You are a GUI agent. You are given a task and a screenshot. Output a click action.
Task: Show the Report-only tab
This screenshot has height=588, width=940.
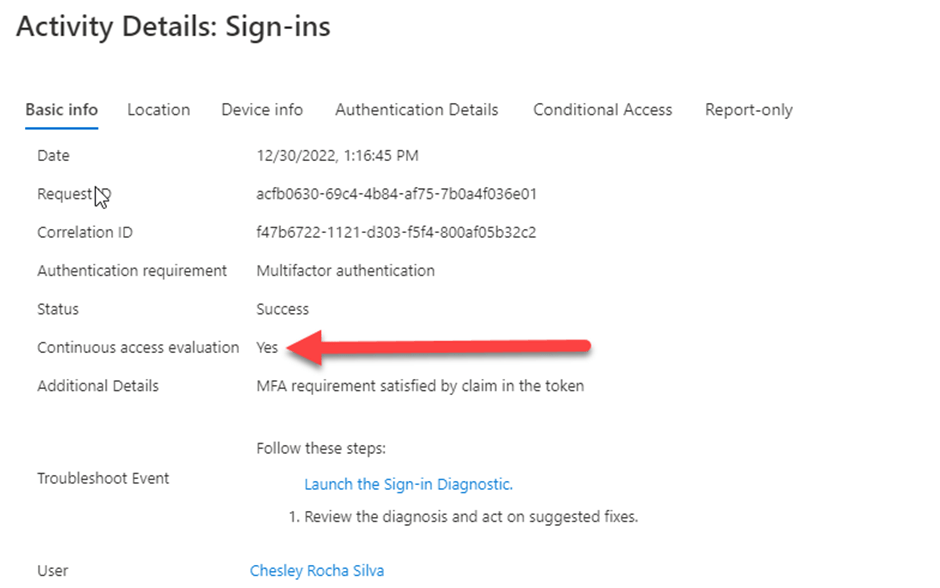[748, 110]
